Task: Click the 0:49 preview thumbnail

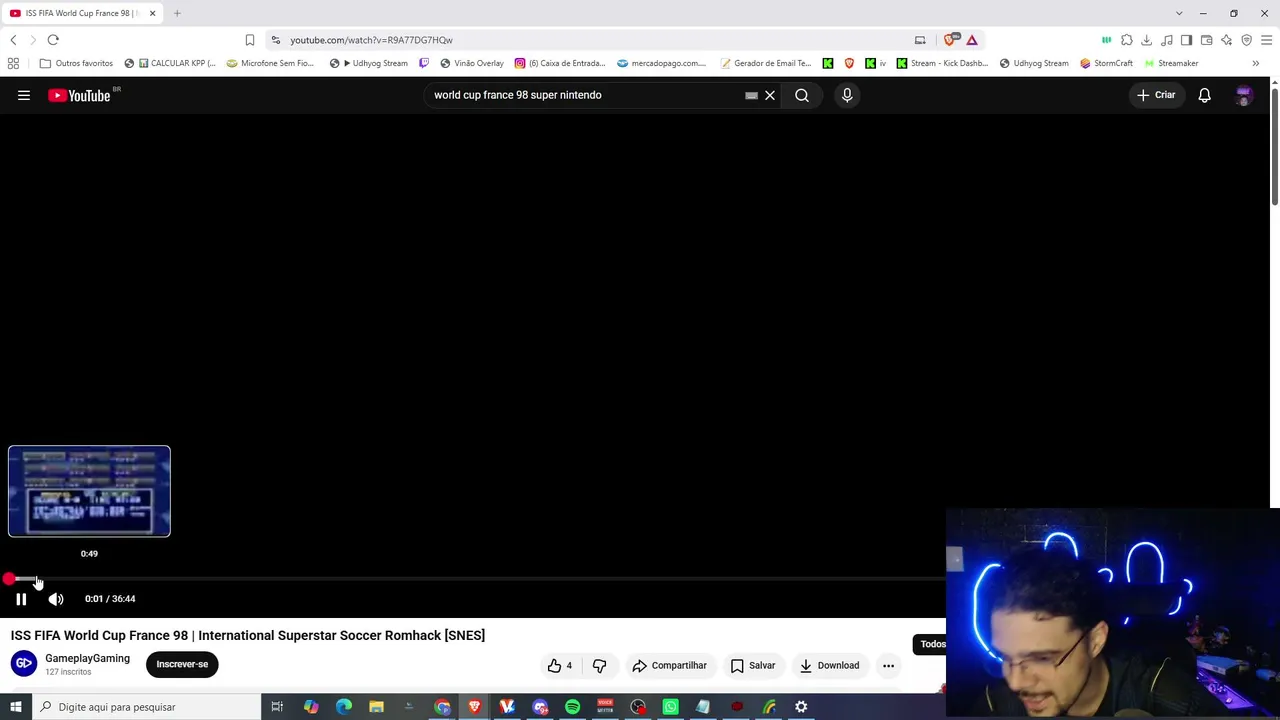Action: point(89,491)
